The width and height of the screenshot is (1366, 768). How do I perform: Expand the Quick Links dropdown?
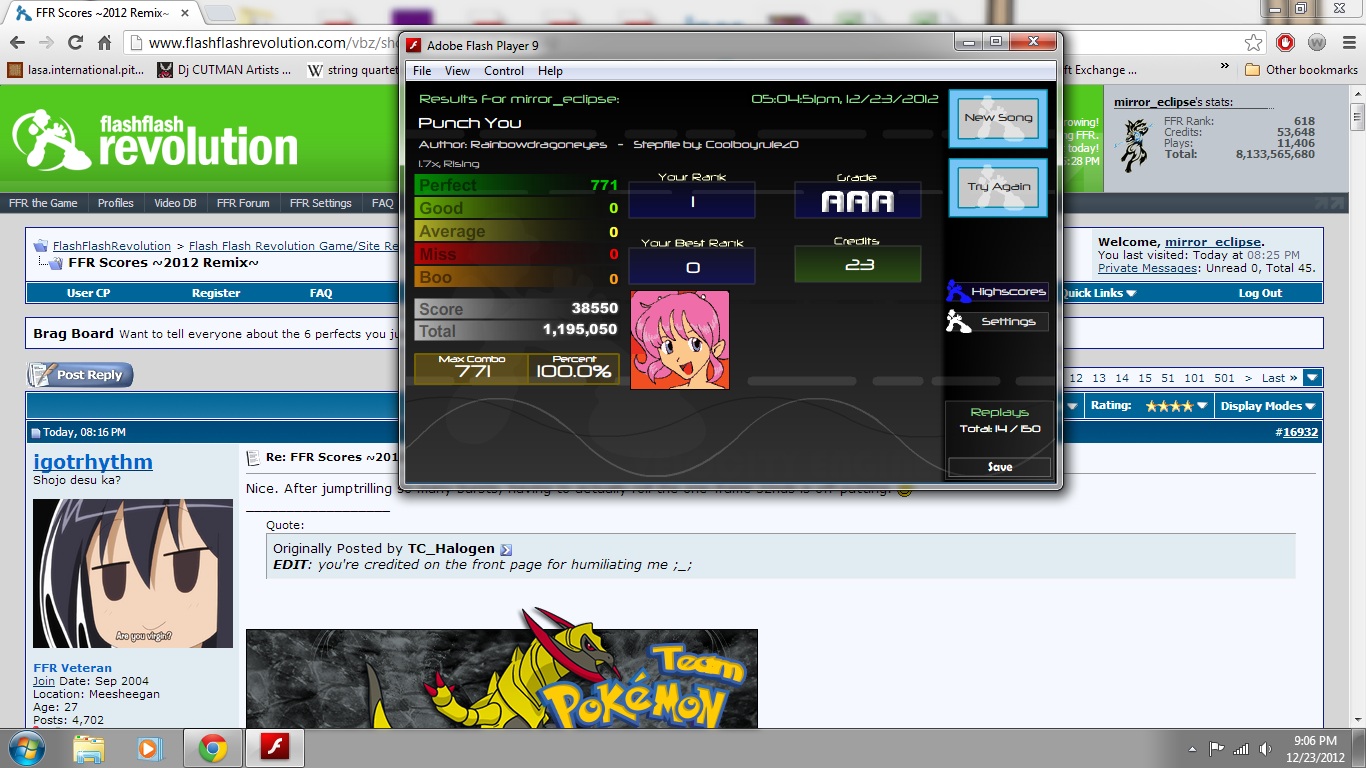pyautogui.click(x=1099, y=293)
